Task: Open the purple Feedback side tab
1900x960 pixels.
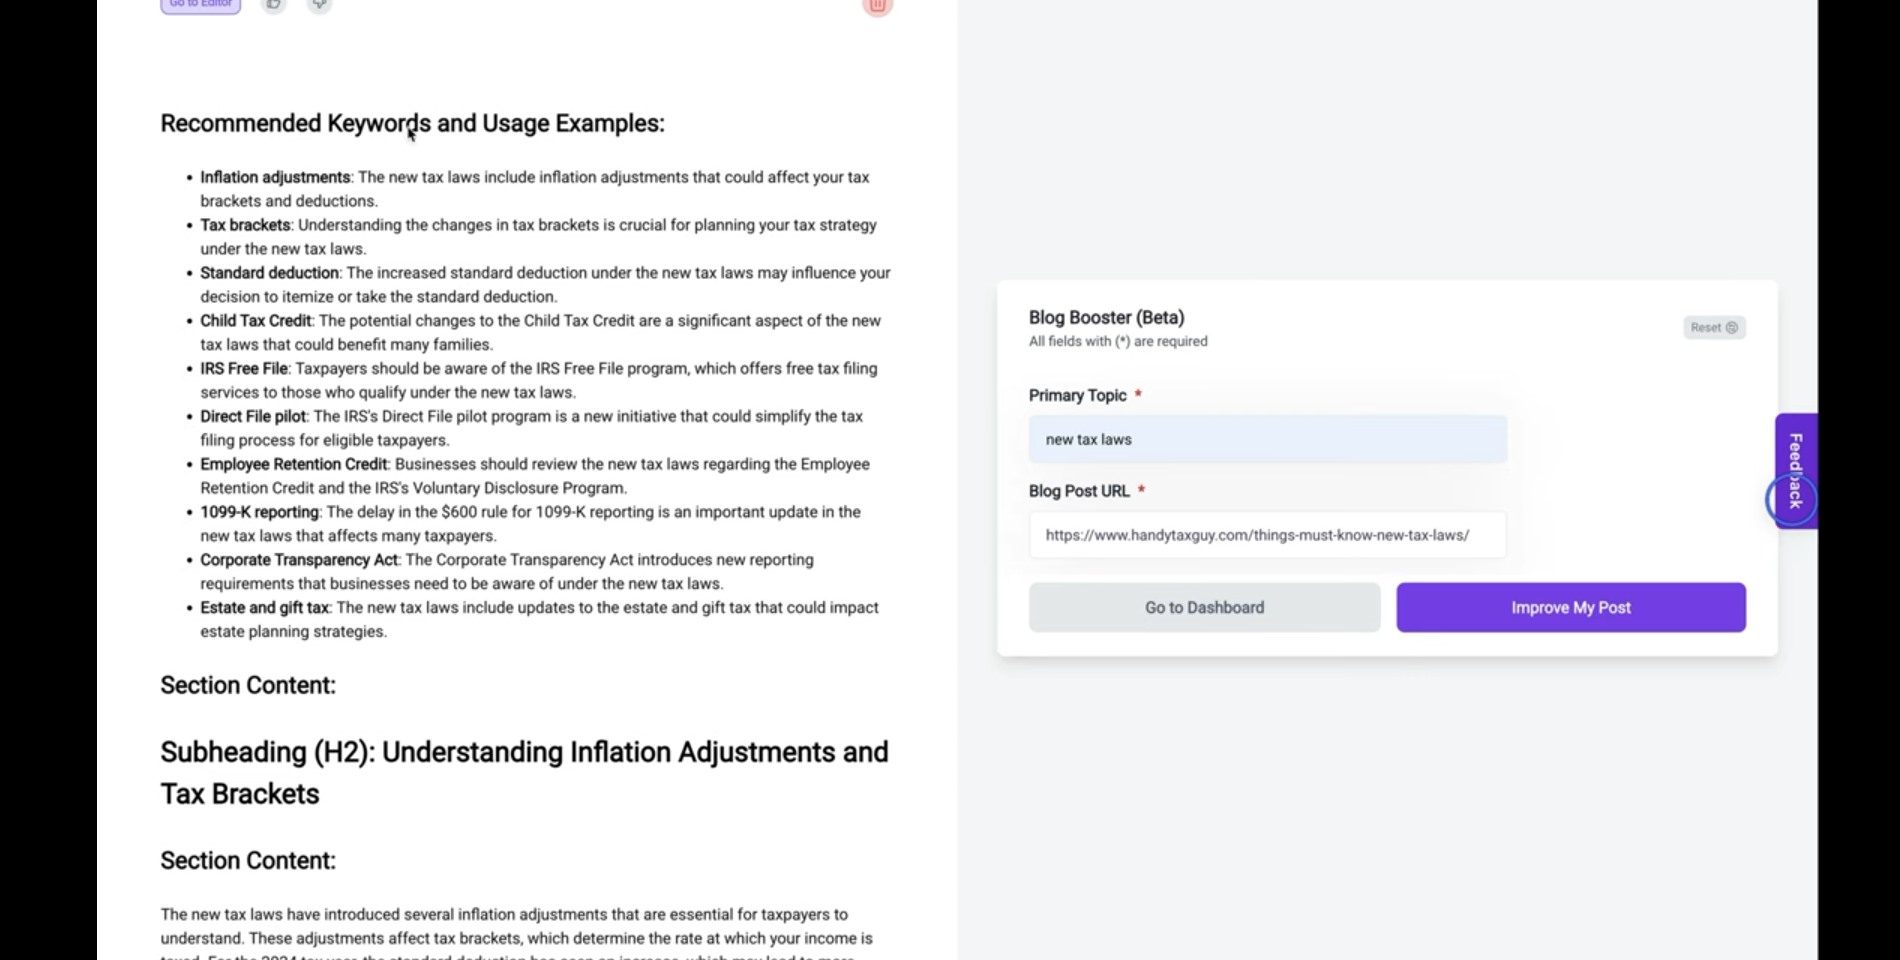Action: (1796, 471)
